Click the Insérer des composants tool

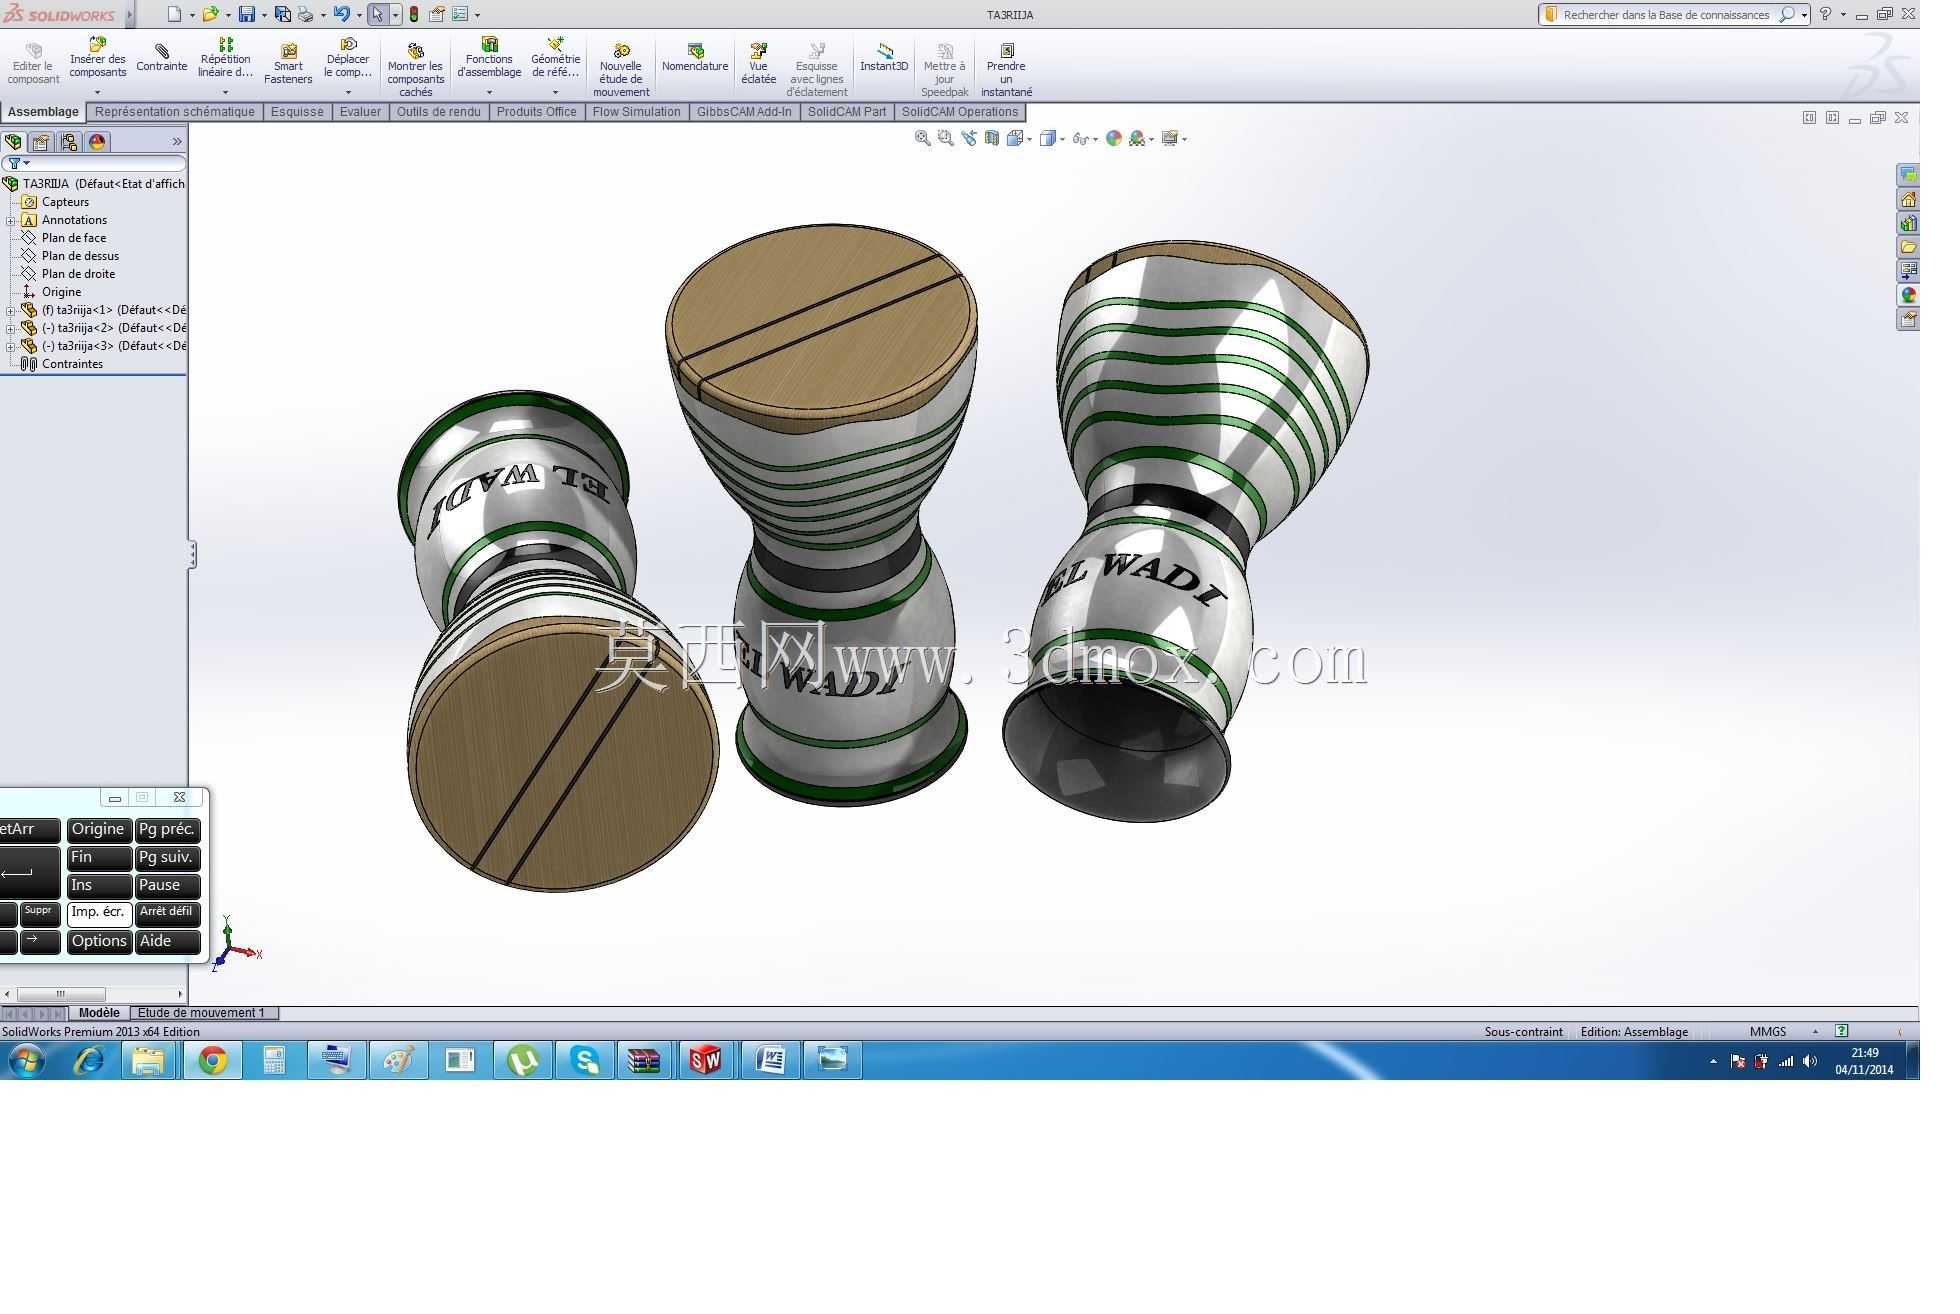click(98, 59)
